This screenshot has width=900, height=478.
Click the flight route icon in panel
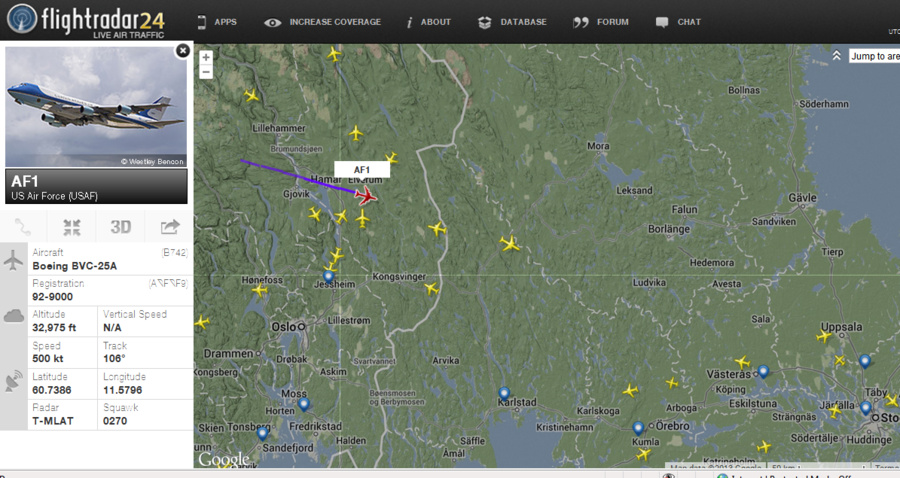pos(23,227)
